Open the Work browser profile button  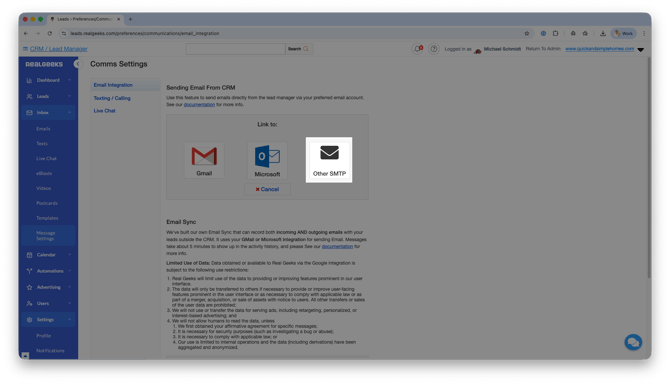(624, 33)
